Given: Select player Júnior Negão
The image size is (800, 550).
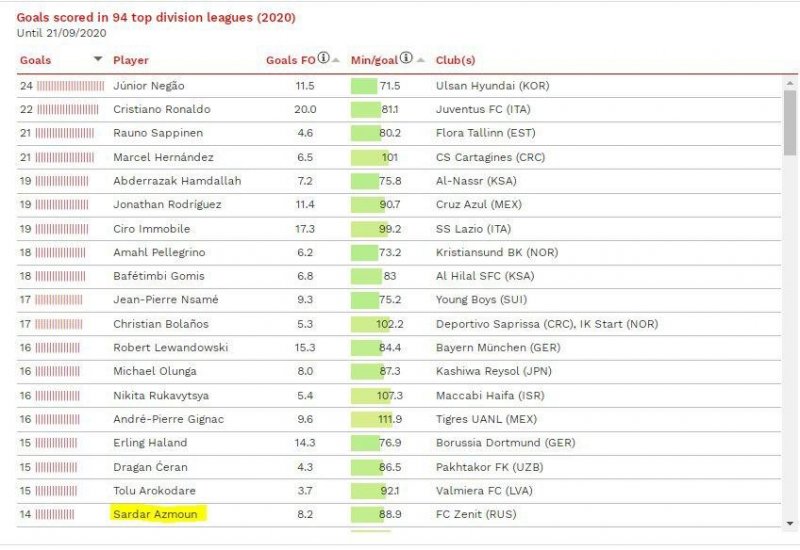Looking at the screenshot, I should coord(148,86).
